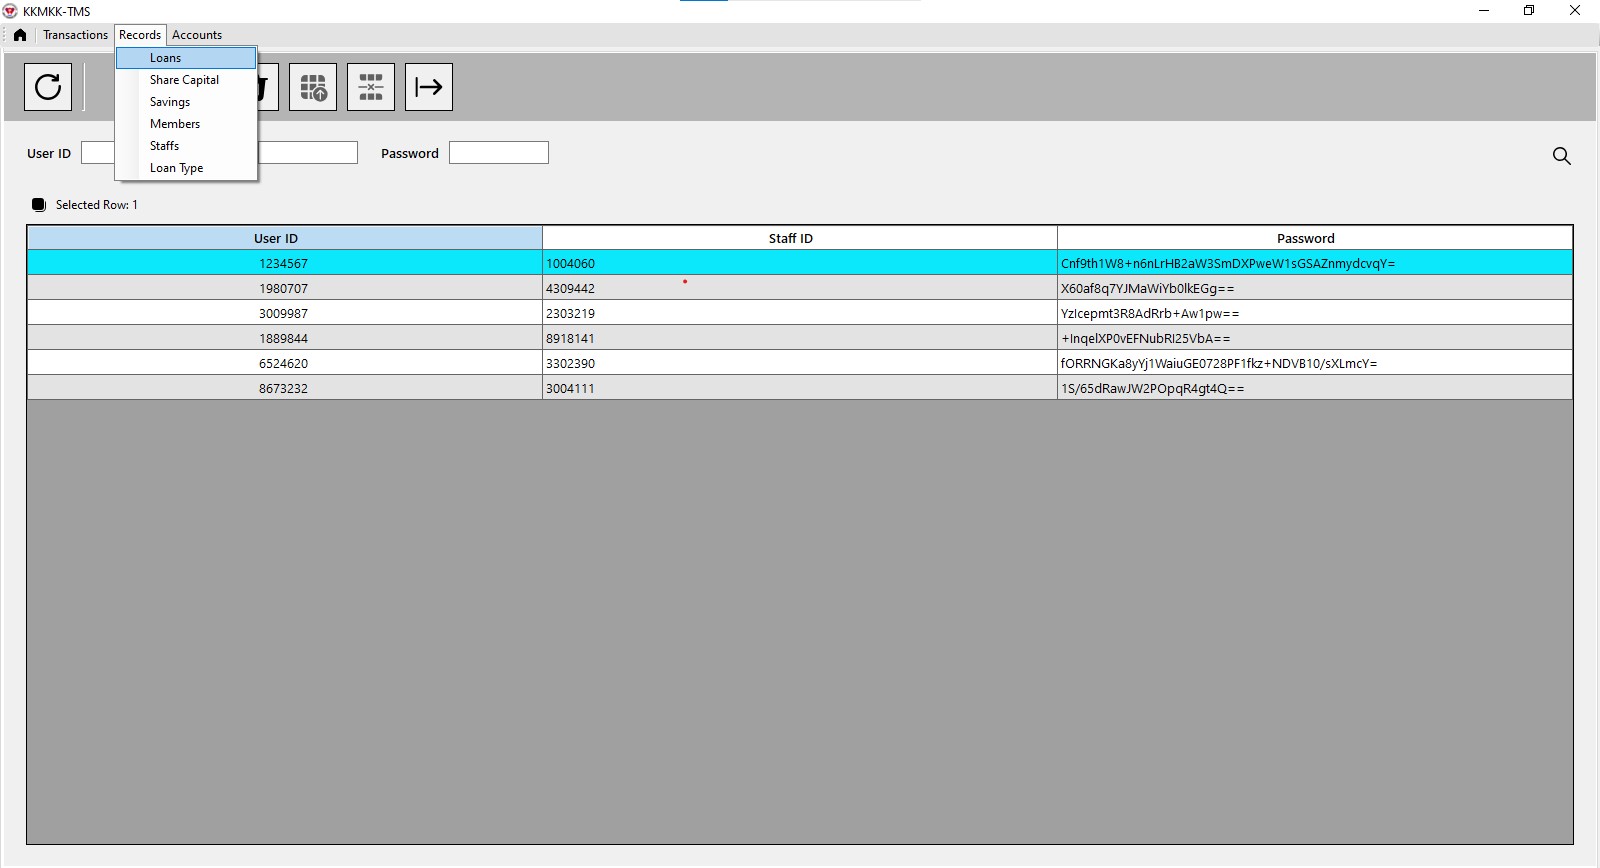The height and width of the screenshot is (868, 1600).
Task: Click password cell starting with 1S/65dRaw
Action: 1315,388
